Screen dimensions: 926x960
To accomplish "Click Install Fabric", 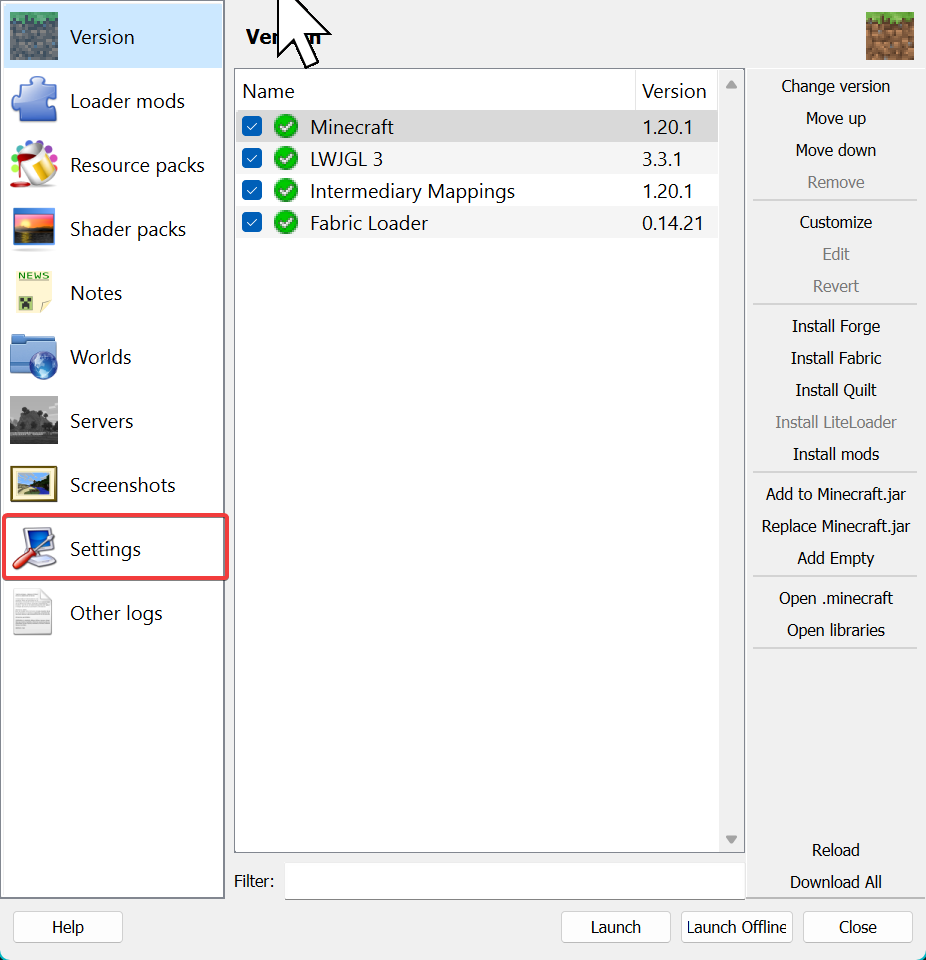I will (x=835, y=358).
